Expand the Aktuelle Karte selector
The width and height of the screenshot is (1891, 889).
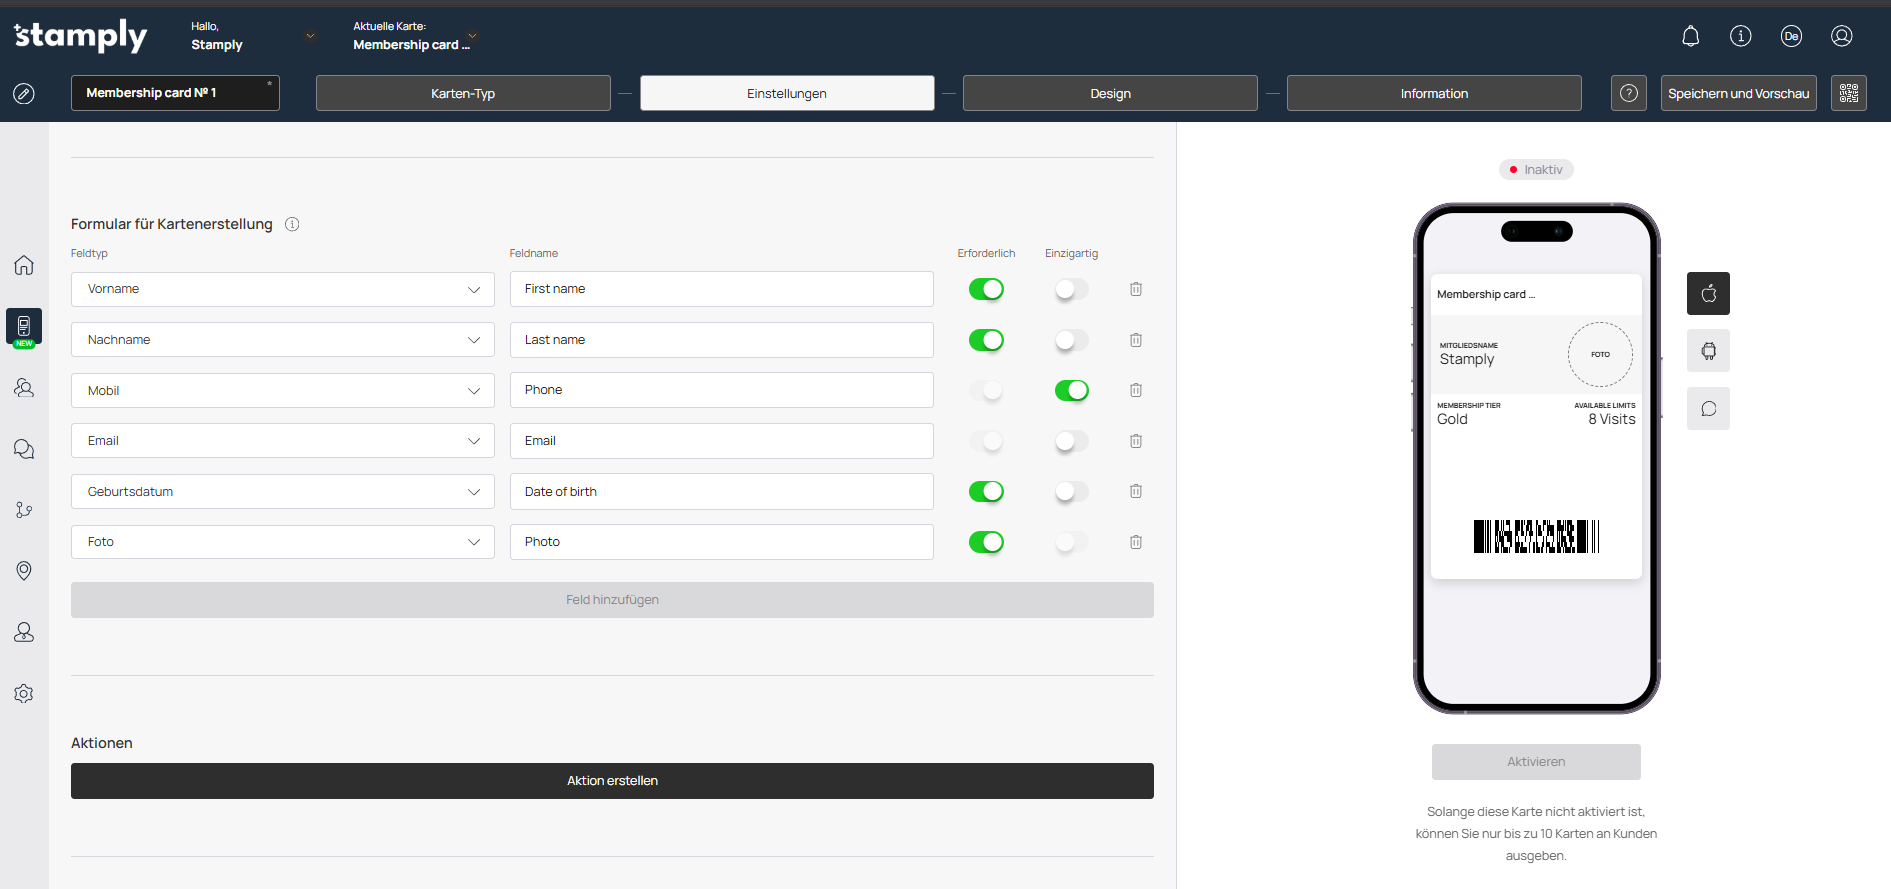click(473, 36)
